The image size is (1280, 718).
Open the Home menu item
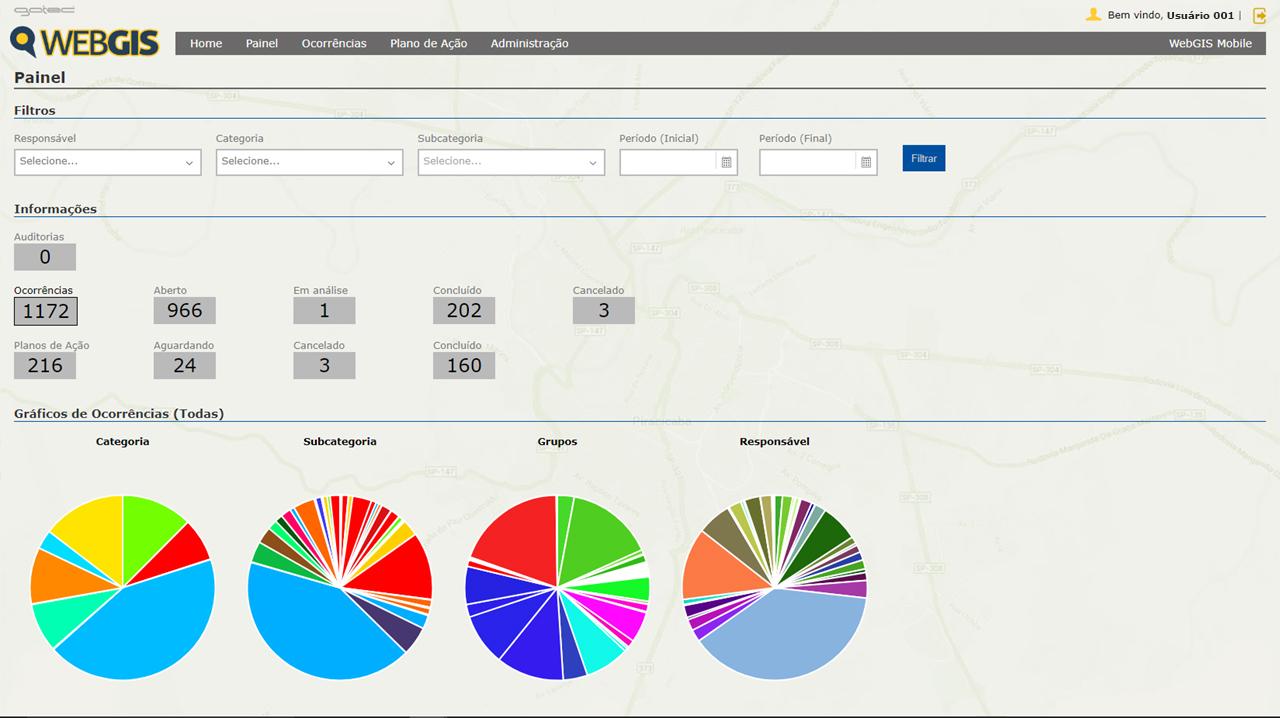[x=206, y=43]
